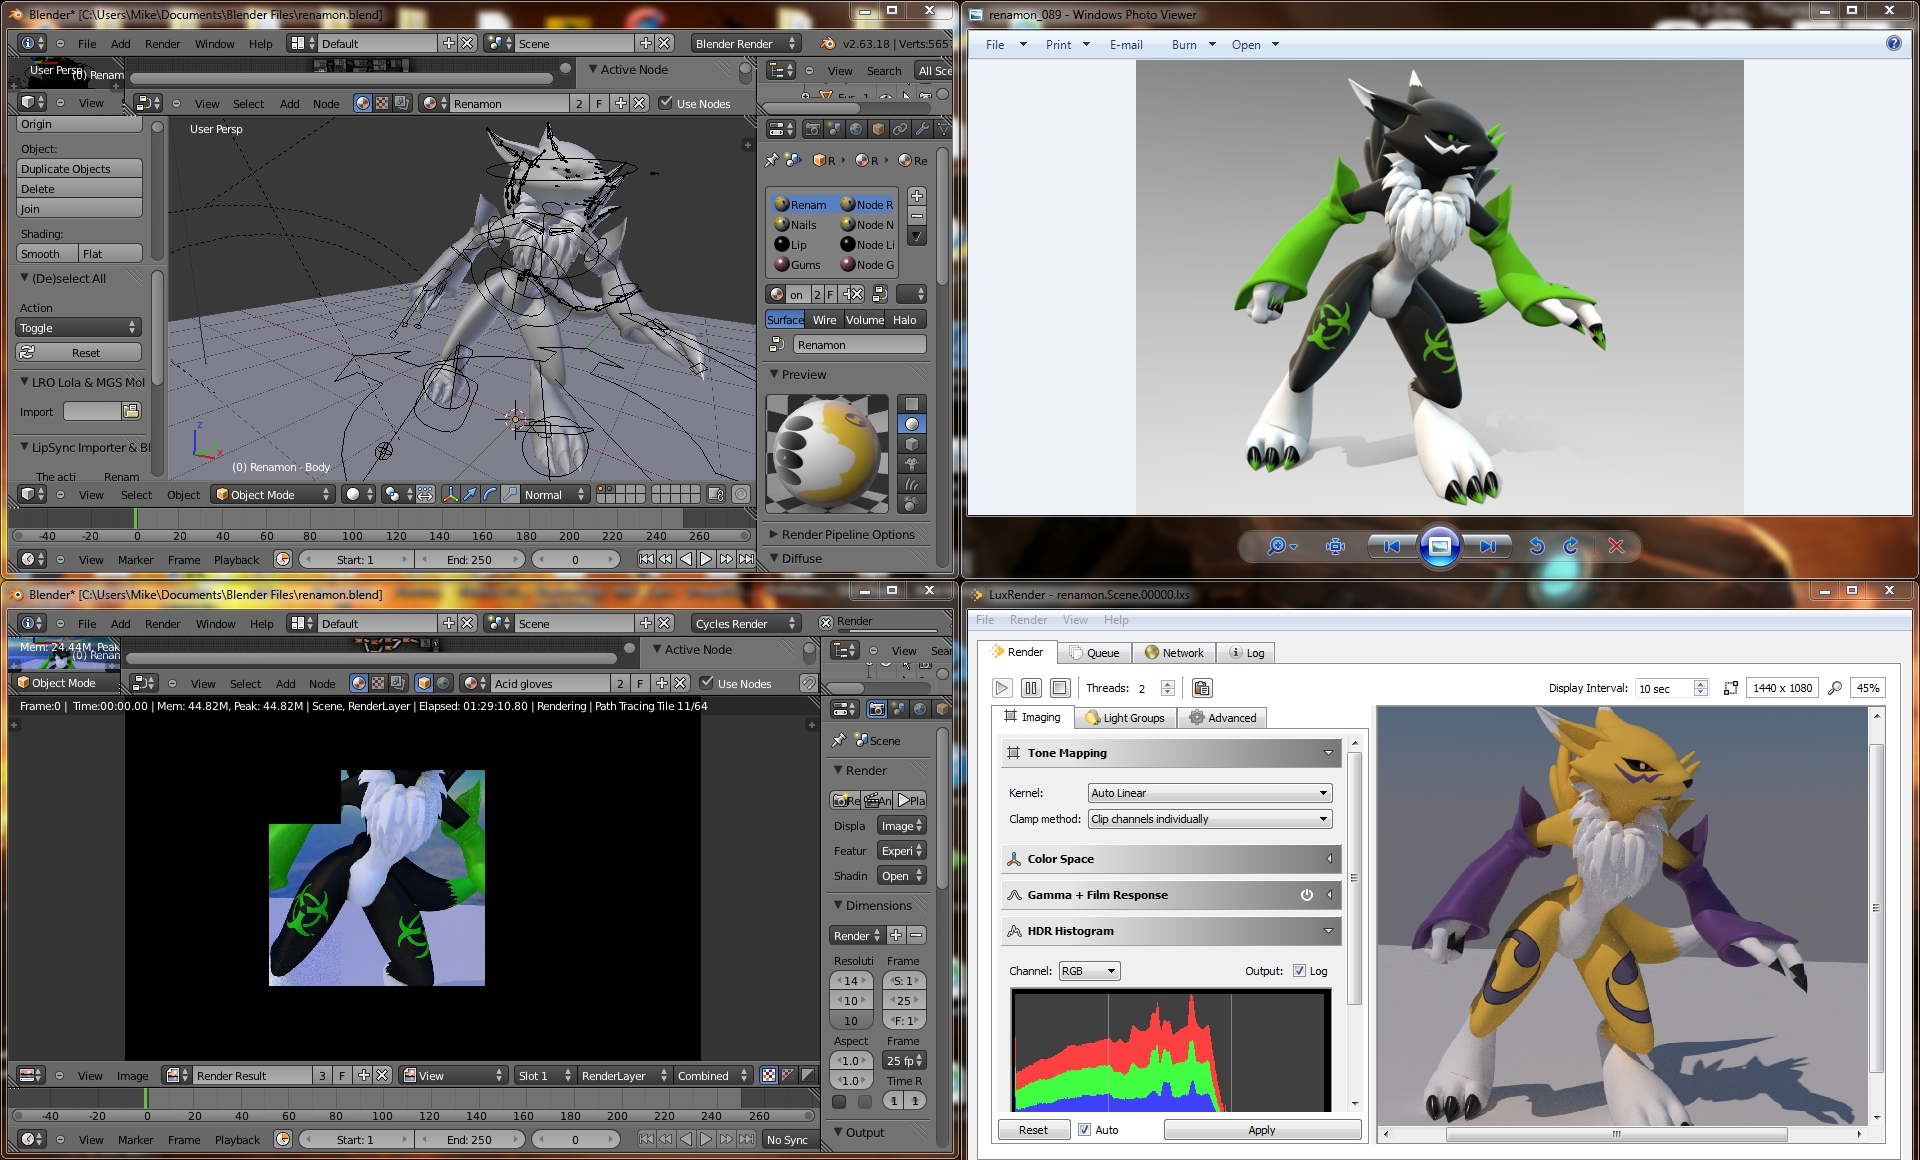
Task: Open Burn menu in Photo Viewer
Action: coord(1193,44)
